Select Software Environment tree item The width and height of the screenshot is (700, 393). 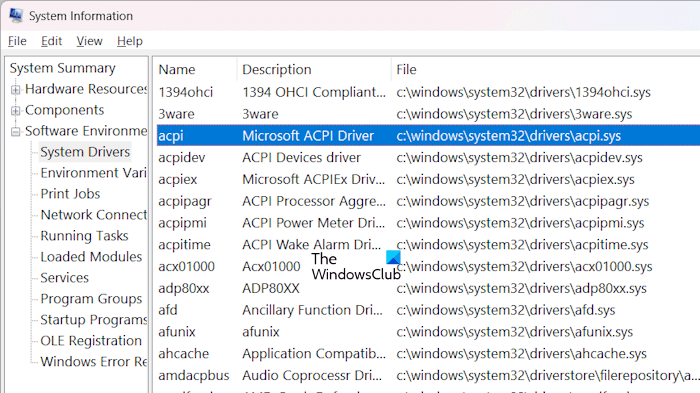(86, 131)
